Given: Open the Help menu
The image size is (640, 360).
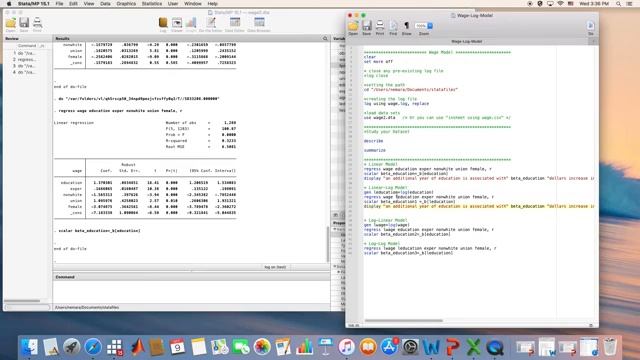Looking at the screenshot, I should click(x=213, y=3).
